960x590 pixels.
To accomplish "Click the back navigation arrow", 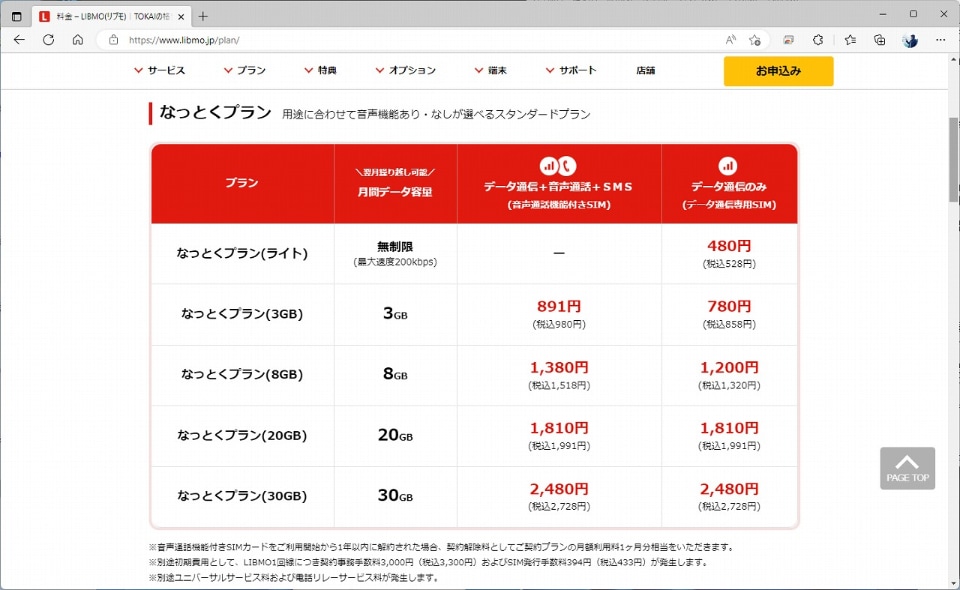I will [x=20, y=40].
